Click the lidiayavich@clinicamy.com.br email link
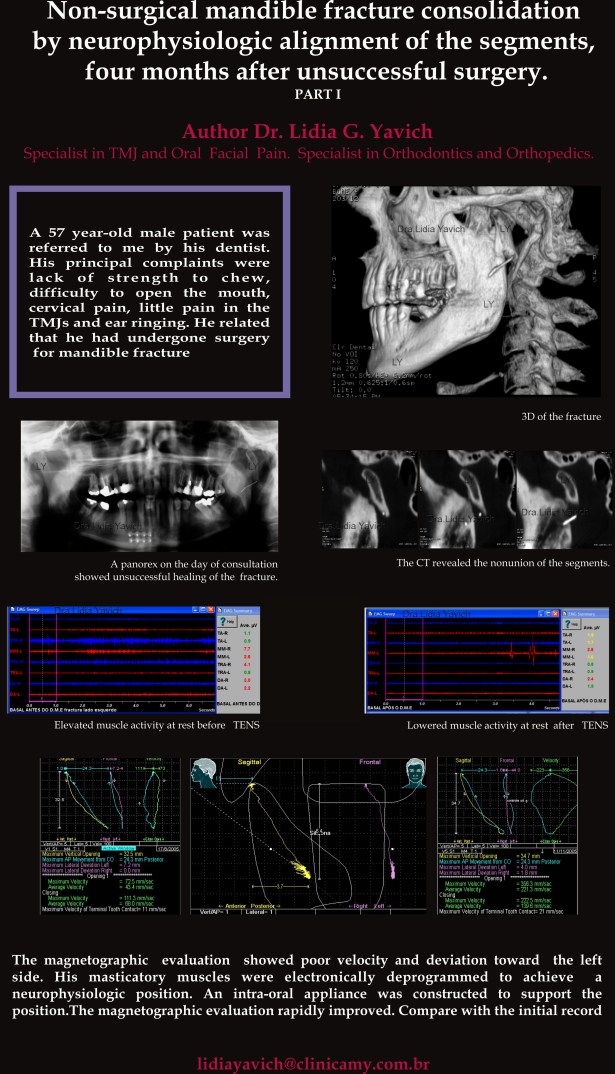615x1074 pixels. click(307, 1060)
